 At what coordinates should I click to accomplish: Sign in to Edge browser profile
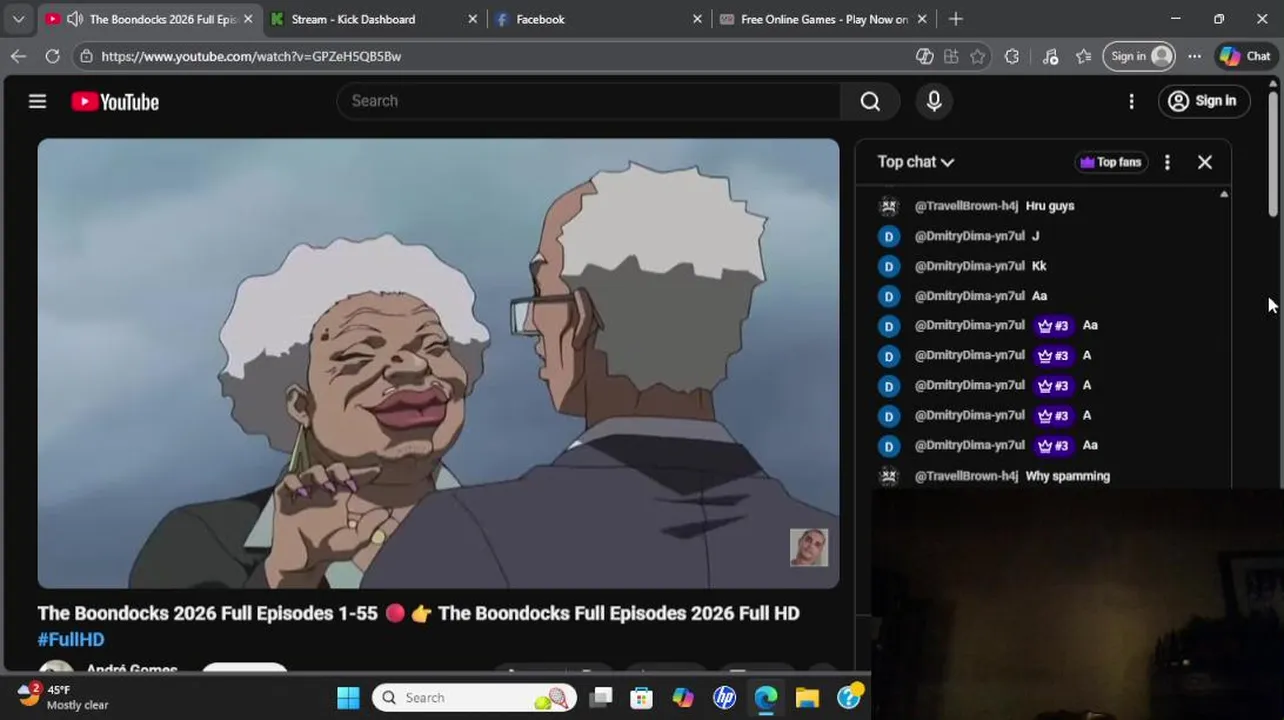point(1139,56)
